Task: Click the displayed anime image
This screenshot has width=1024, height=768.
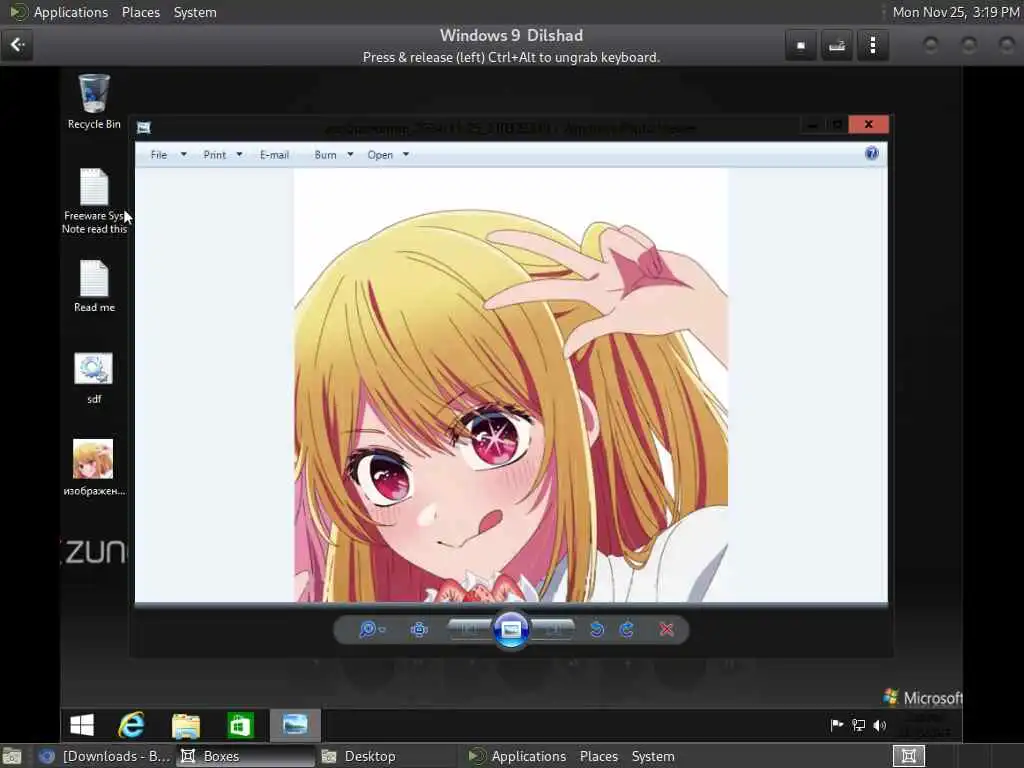Action: (511, 385)
